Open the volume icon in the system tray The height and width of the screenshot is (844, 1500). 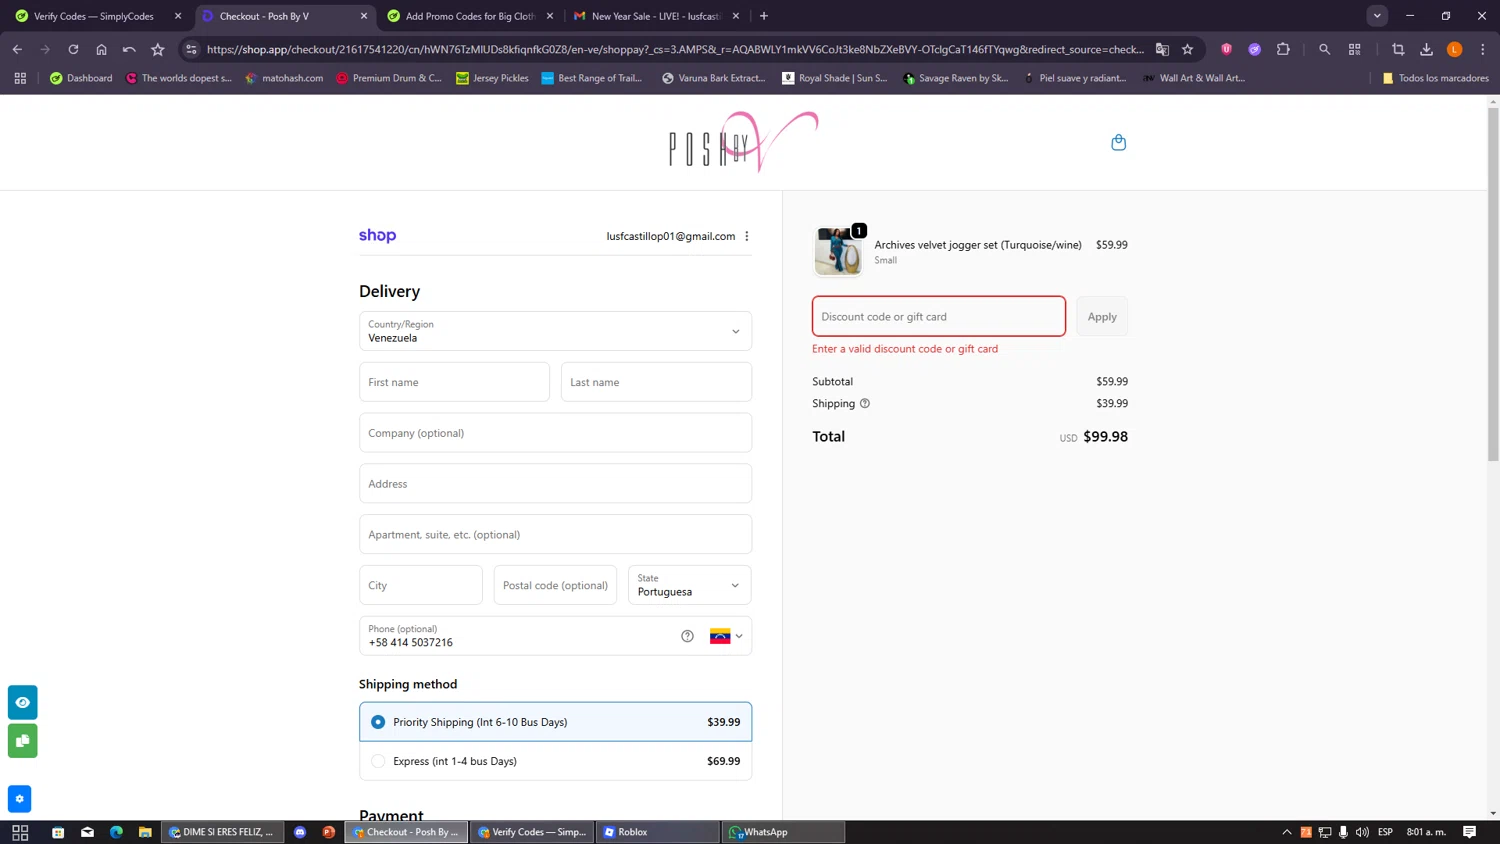point(1362,832)
